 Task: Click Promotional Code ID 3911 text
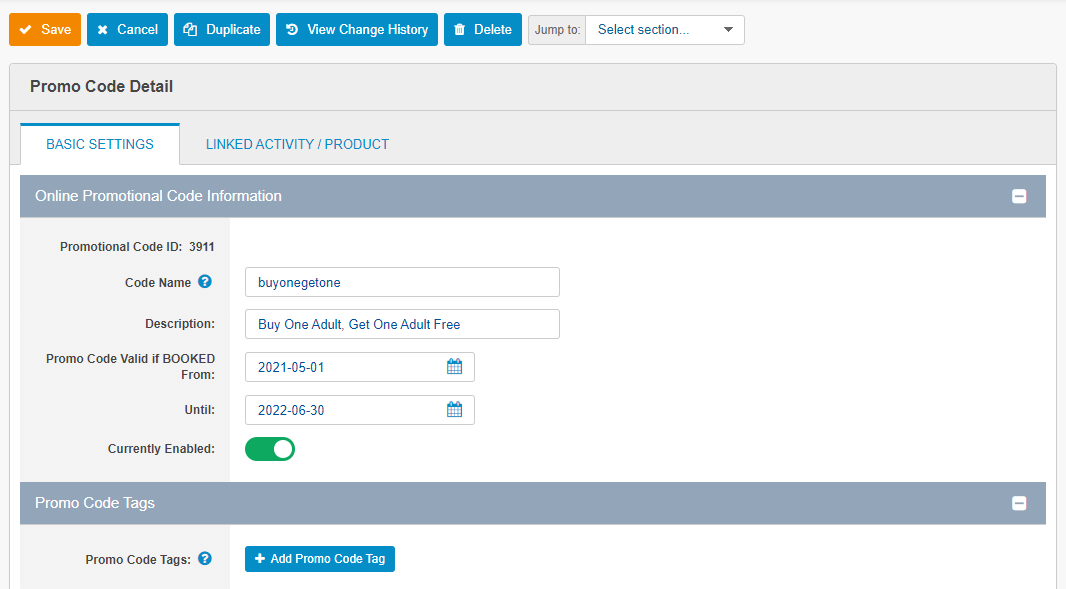[137, 247]
